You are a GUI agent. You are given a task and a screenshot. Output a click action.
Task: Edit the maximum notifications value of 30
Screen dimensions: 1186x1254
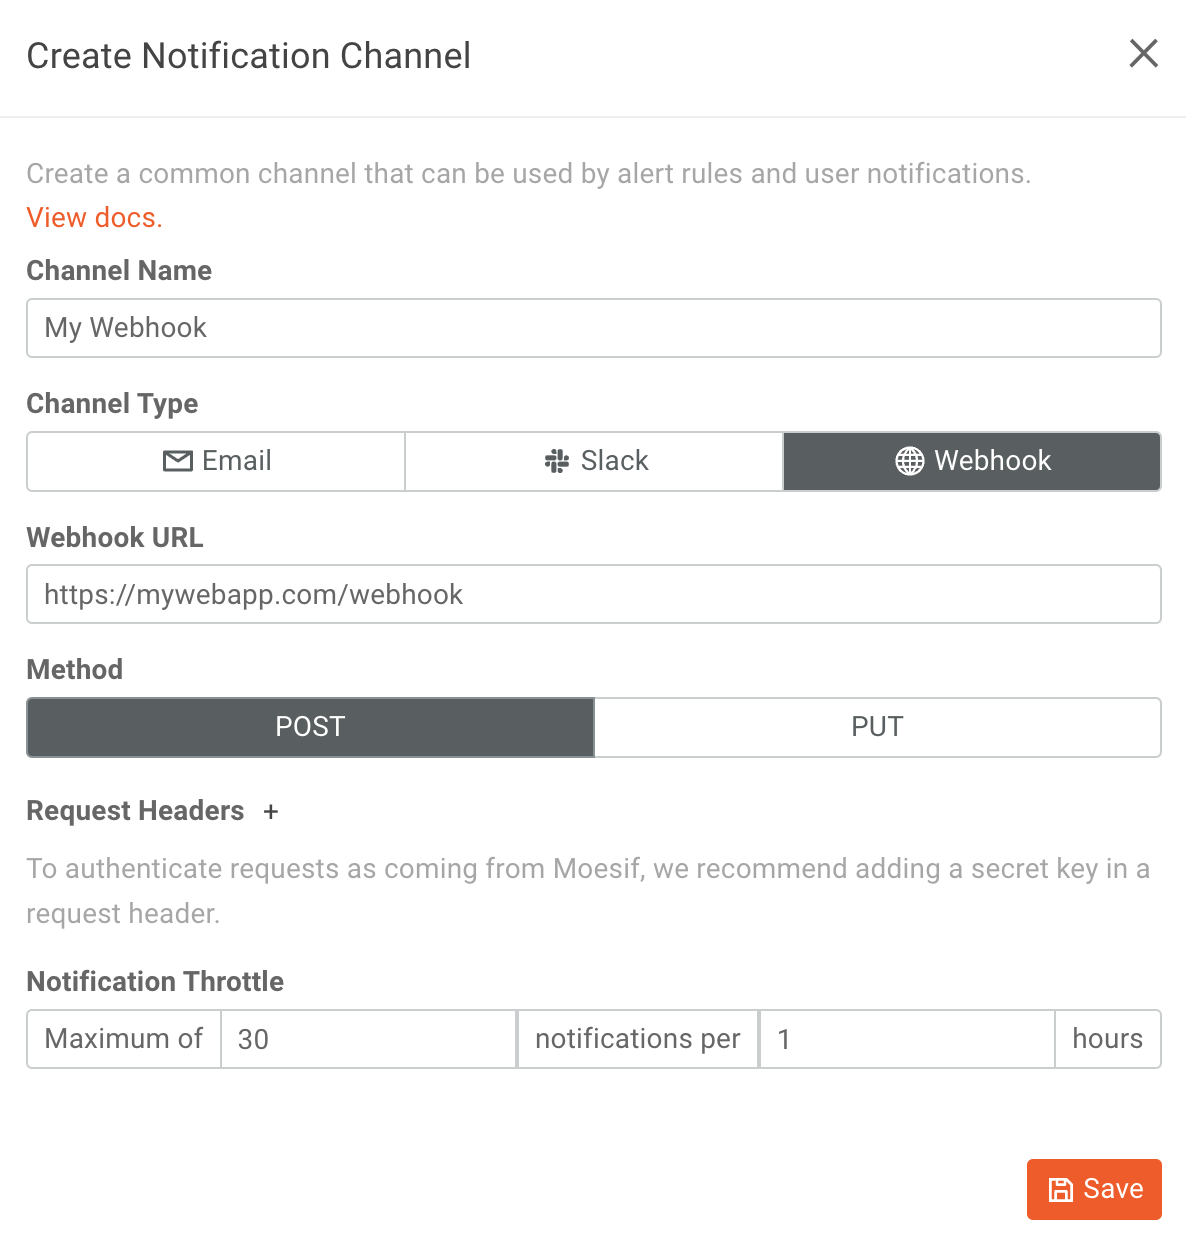pyautogui.click(x=367, y=1039)
